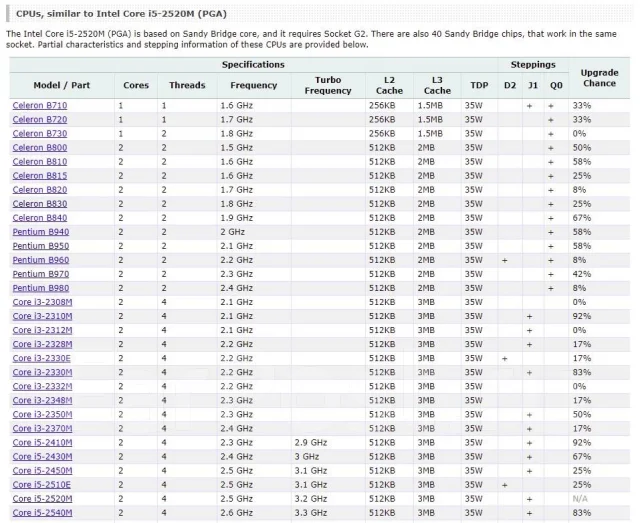This screenshot has height=523, width=640.
Task: Open the Celeron B820 link
Action: [x=40, y=190]
